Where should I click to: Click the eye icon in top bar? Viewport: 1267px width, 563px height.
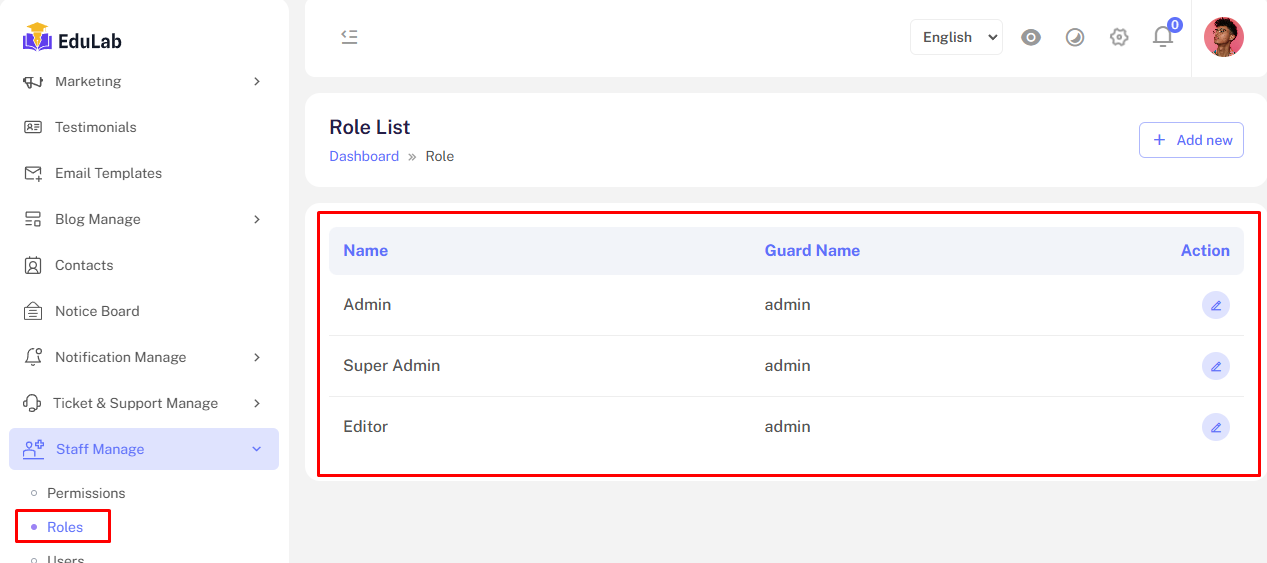pos(1031,37)
